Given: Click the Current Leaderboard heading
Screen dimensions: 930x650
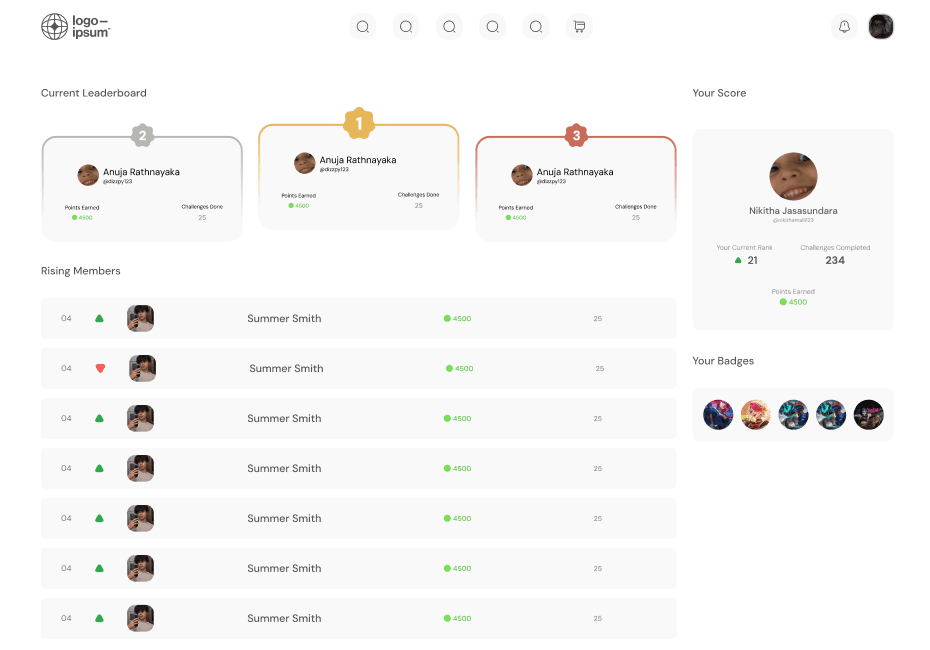Looking at the screenshot, I should [94, 93].
